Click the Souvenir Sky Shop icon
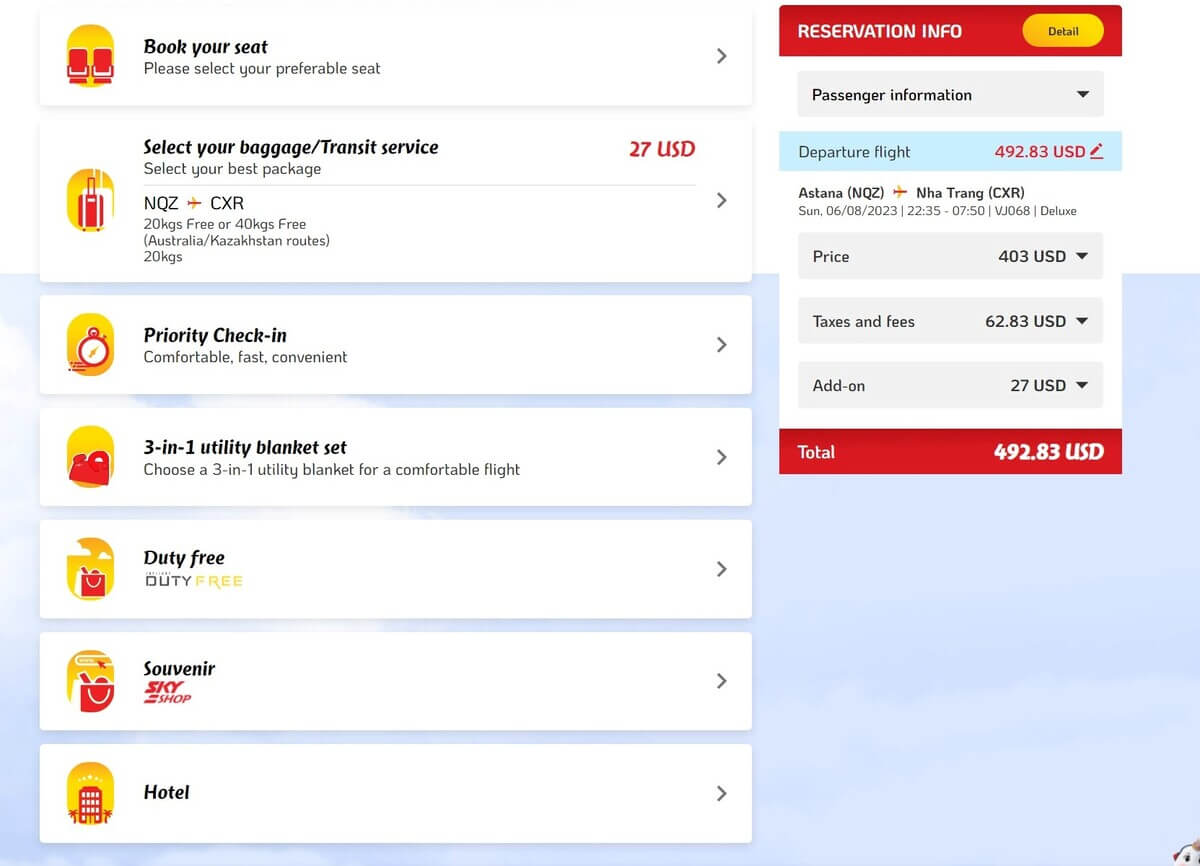This screenshot has width=1200, height=866. click(x=90, y=681)
